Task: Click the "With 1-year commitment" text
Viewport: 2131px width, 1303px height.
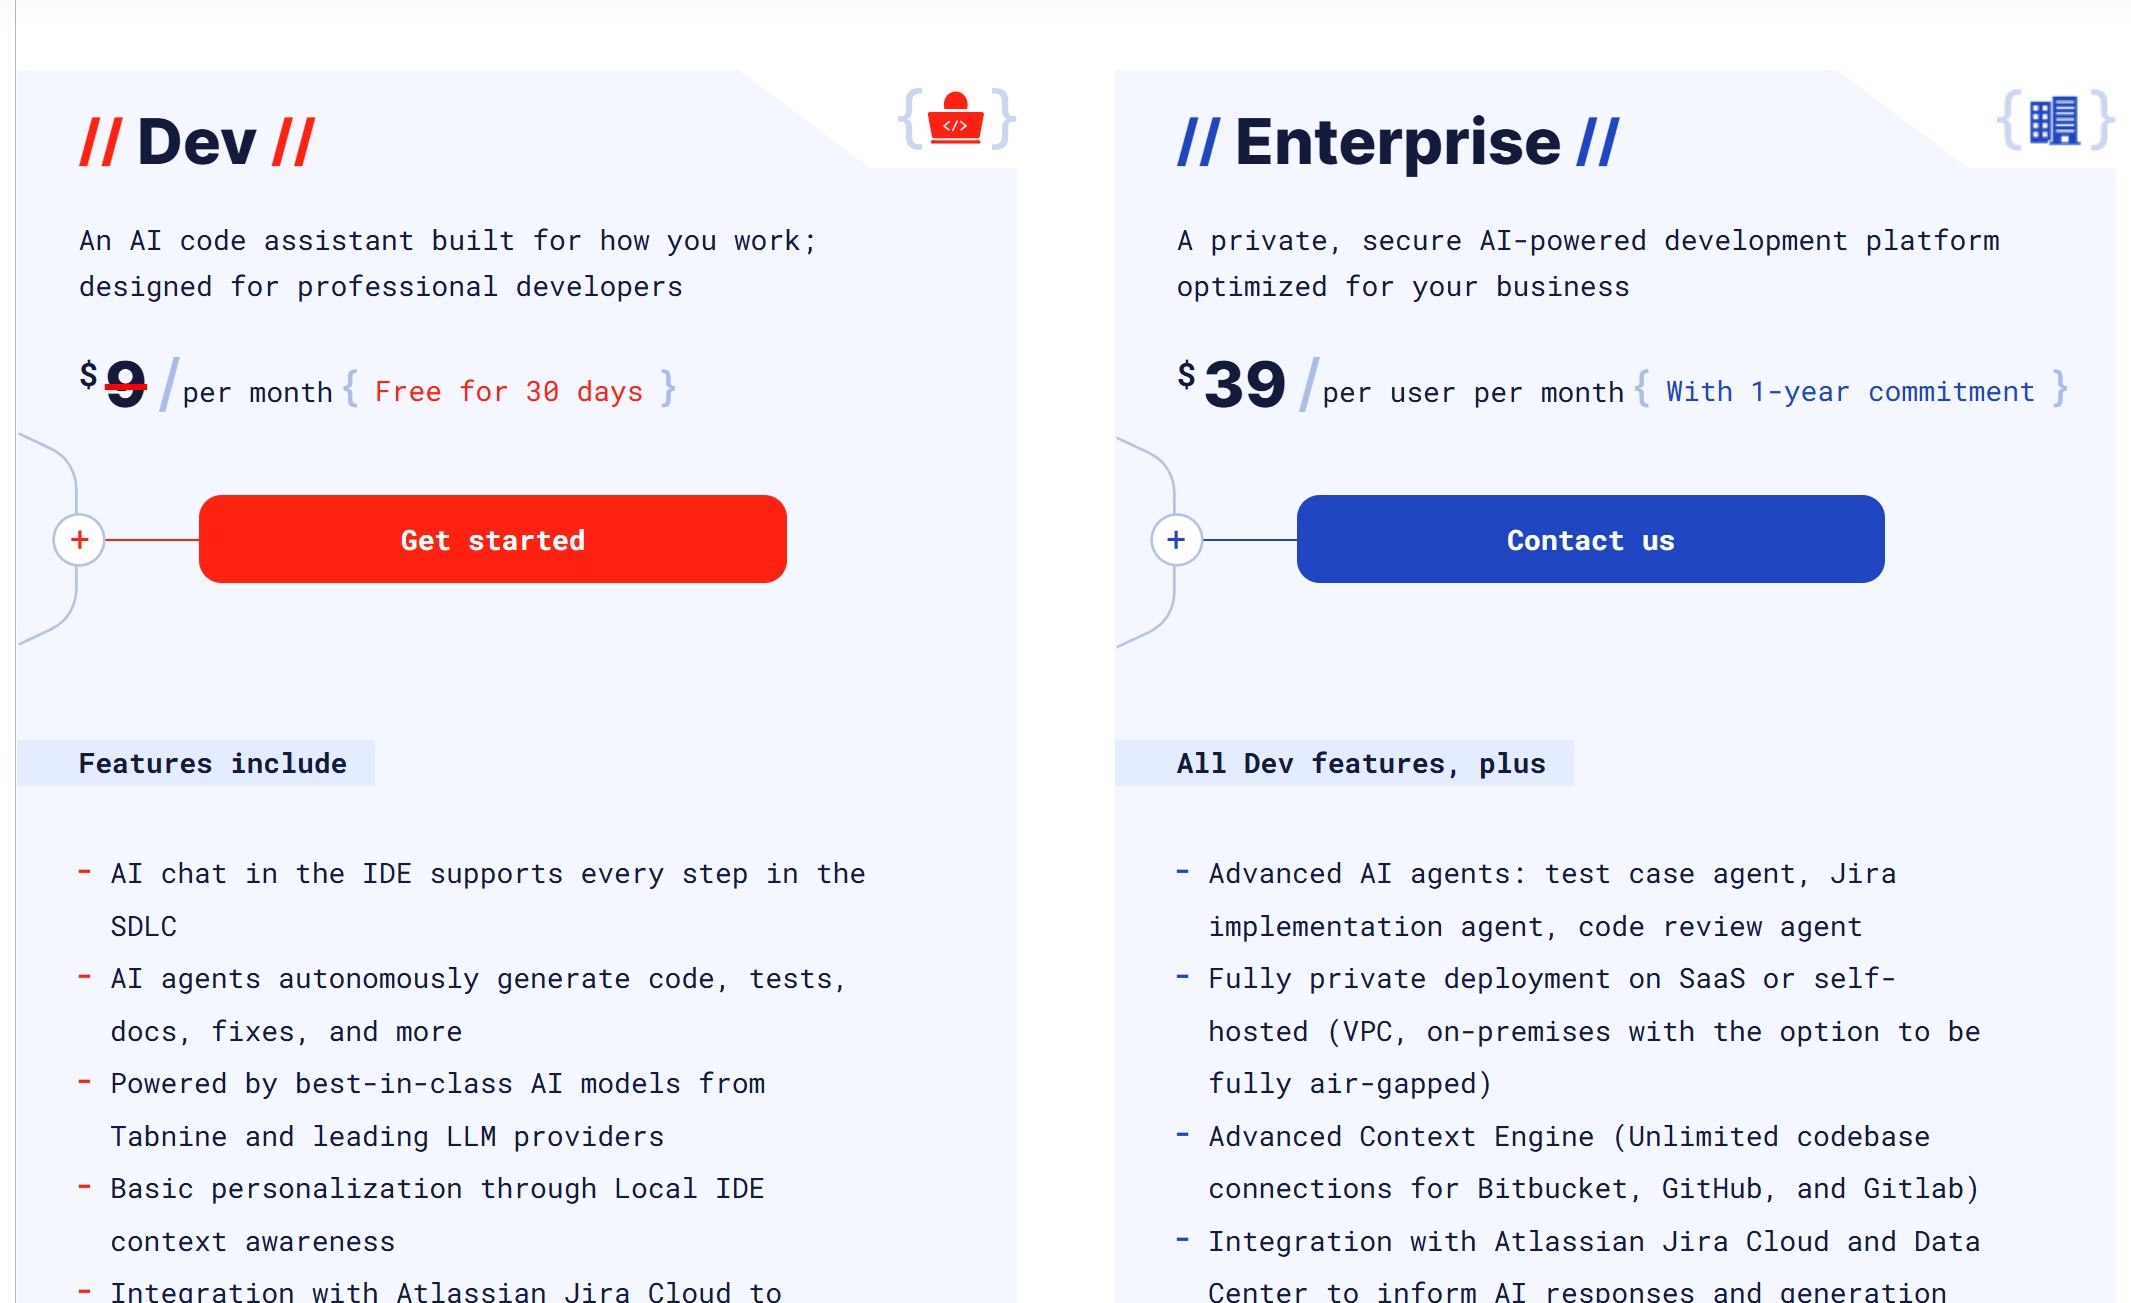Action: point(1850,391)
